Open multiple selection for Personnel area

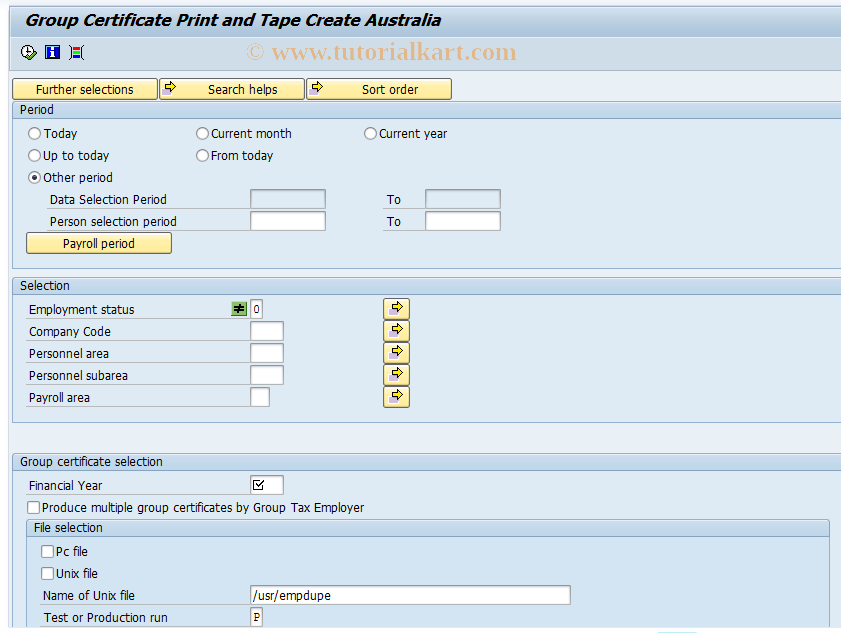tap(396, 352)
